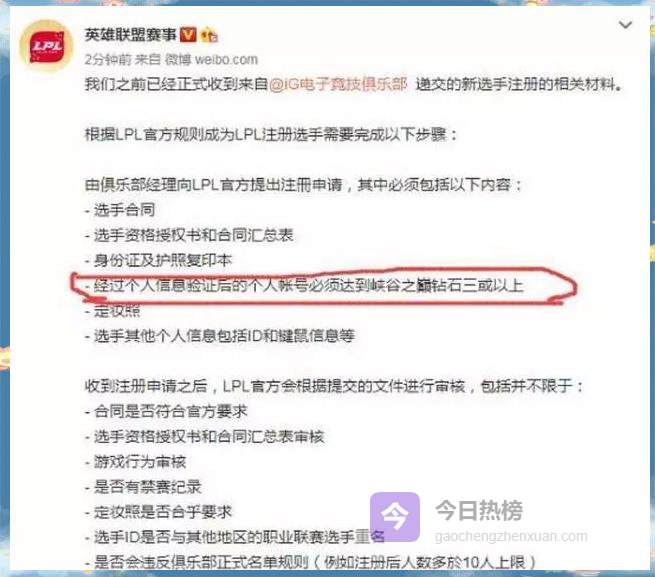
Task: Expand the post options chevron at top right
Action: tap(625, 25)
